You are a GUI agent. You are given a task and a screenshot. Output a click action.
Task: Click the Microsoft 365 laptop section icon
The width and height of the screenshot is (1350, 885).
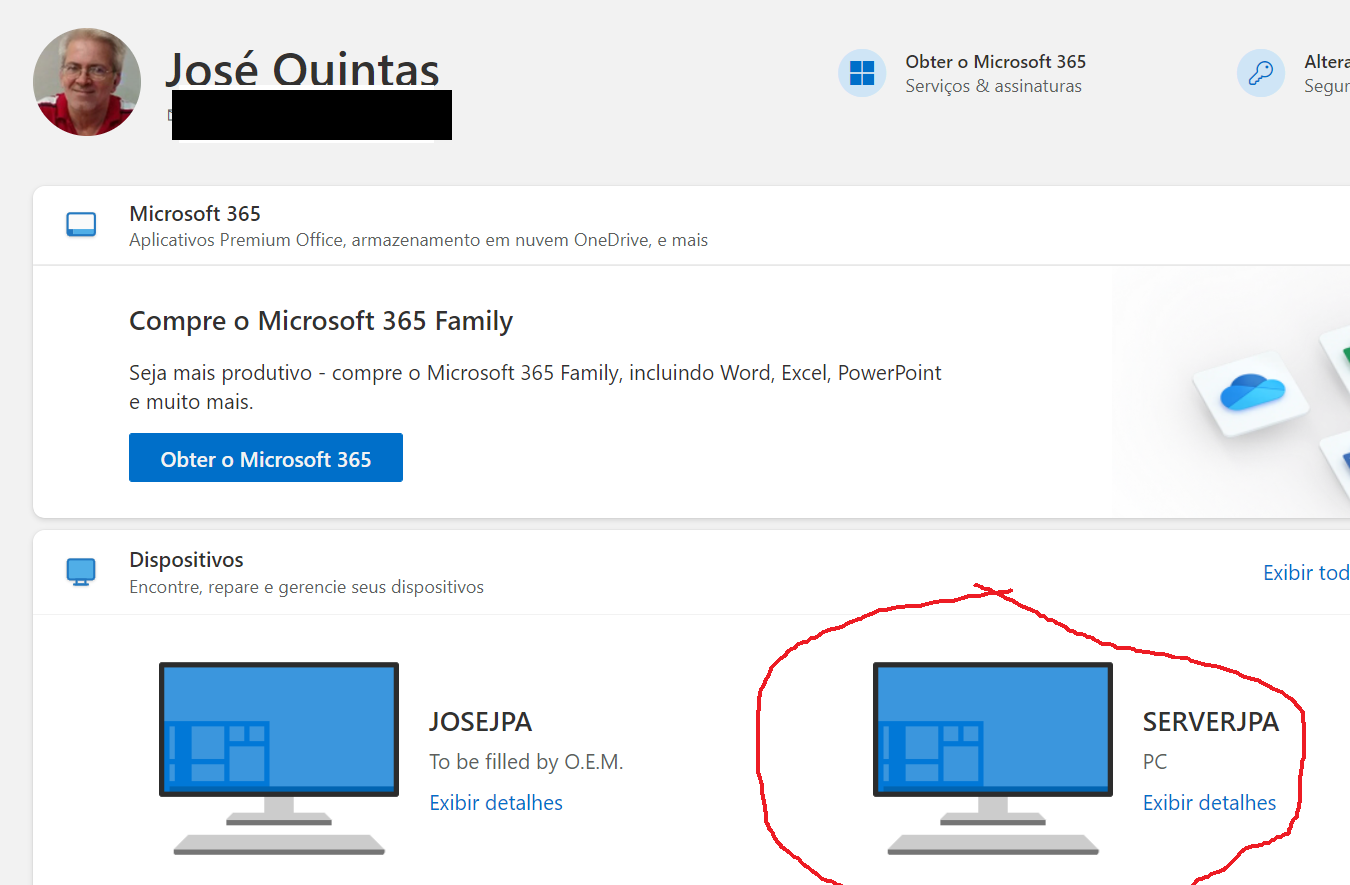pyautogui.click(x=81, y=225)
